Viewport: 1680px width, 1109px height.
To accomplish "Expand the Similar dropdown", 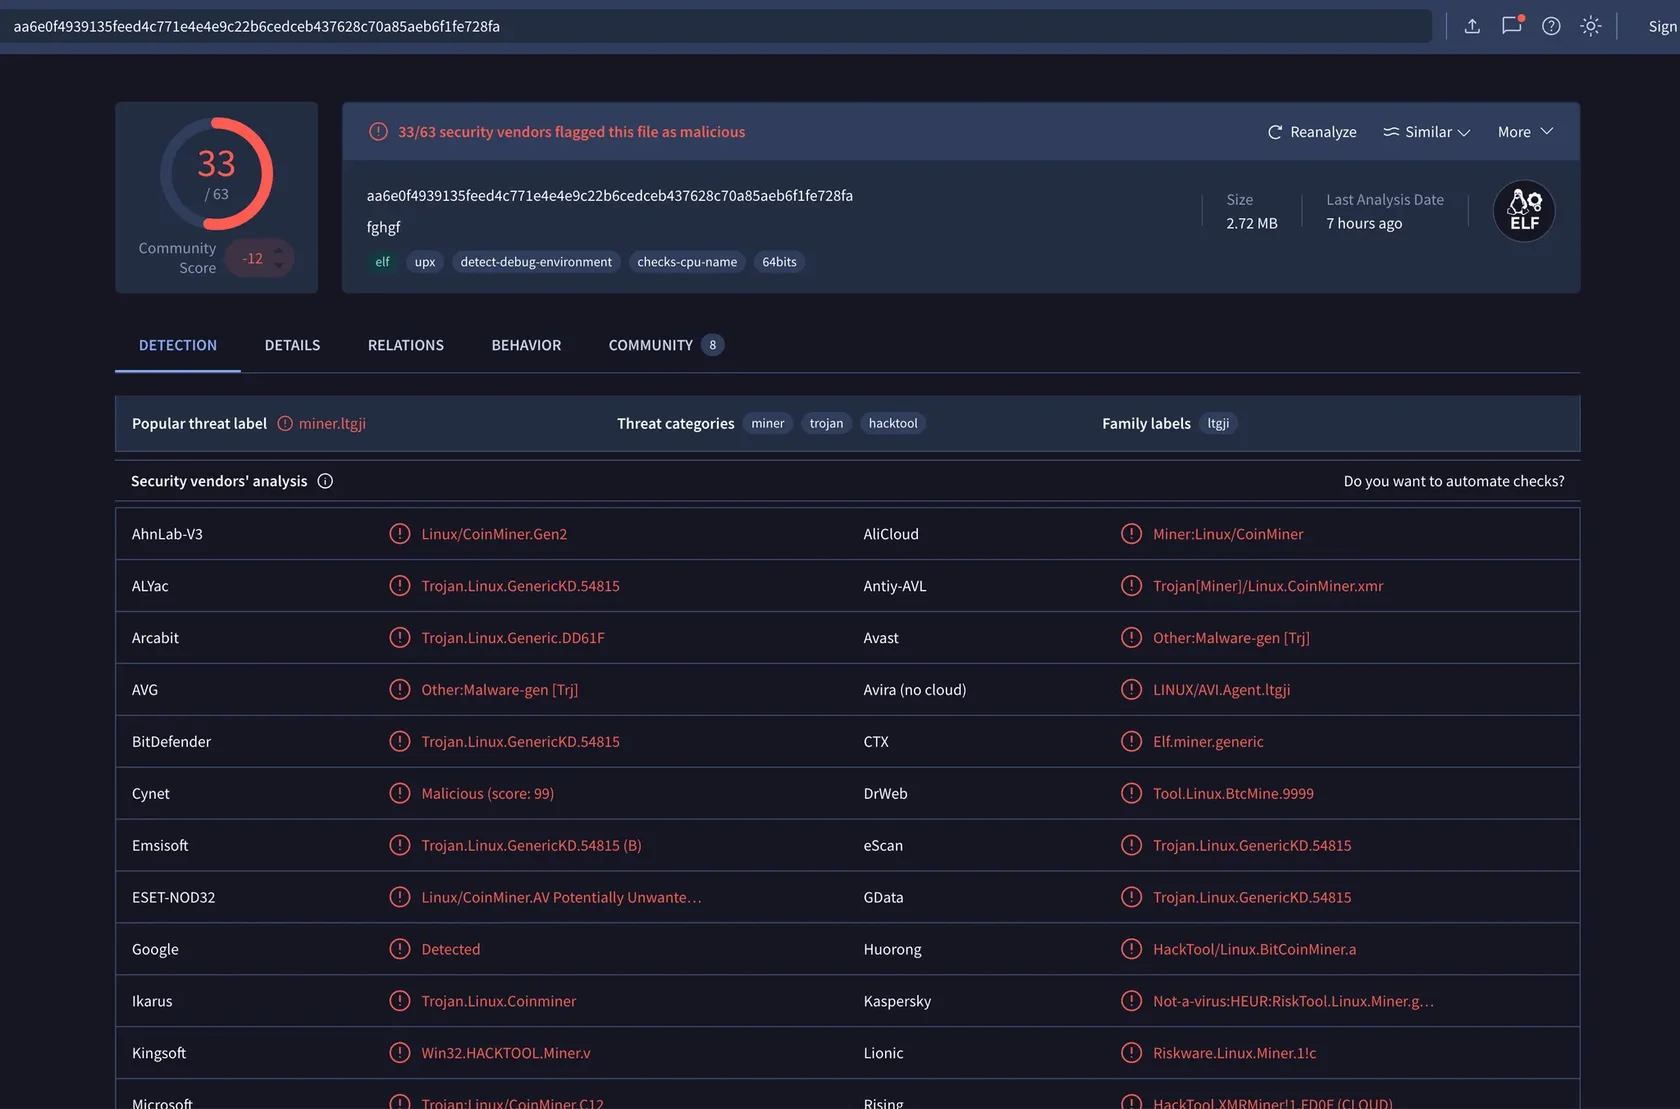I will point(1427,132).
